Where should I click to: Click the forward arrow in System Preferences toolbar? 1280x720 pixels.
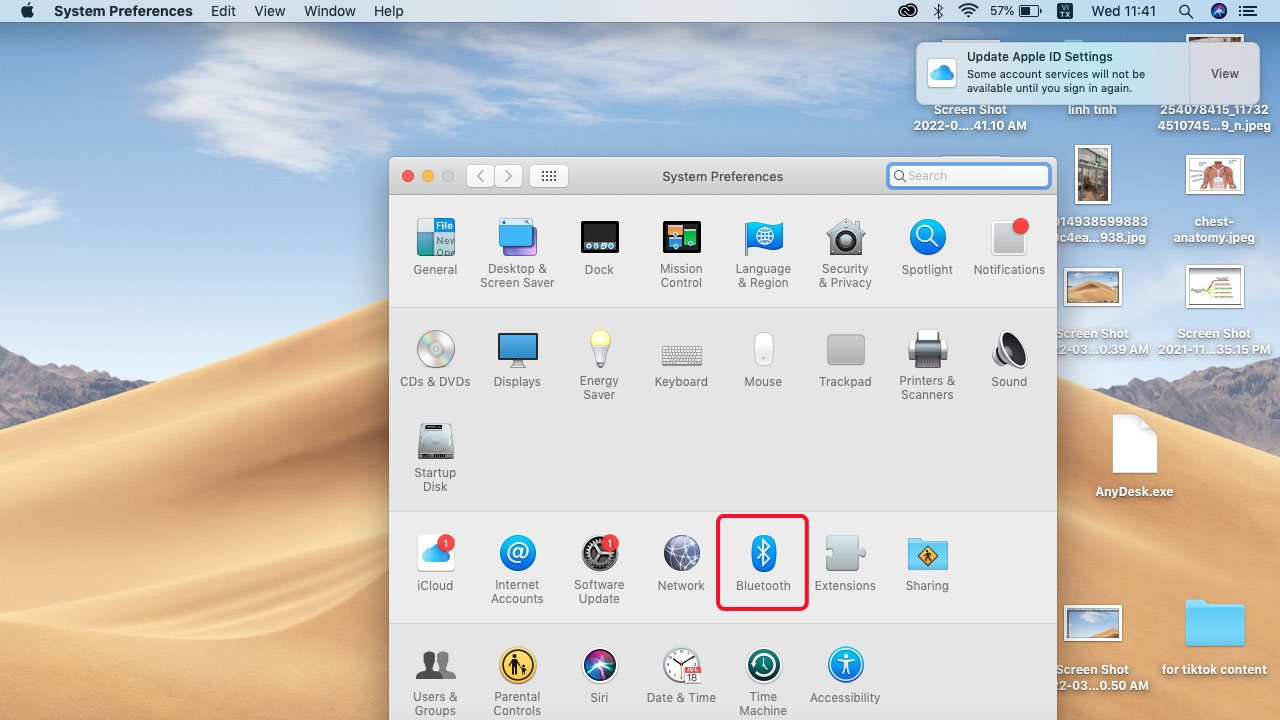[509, 176]
